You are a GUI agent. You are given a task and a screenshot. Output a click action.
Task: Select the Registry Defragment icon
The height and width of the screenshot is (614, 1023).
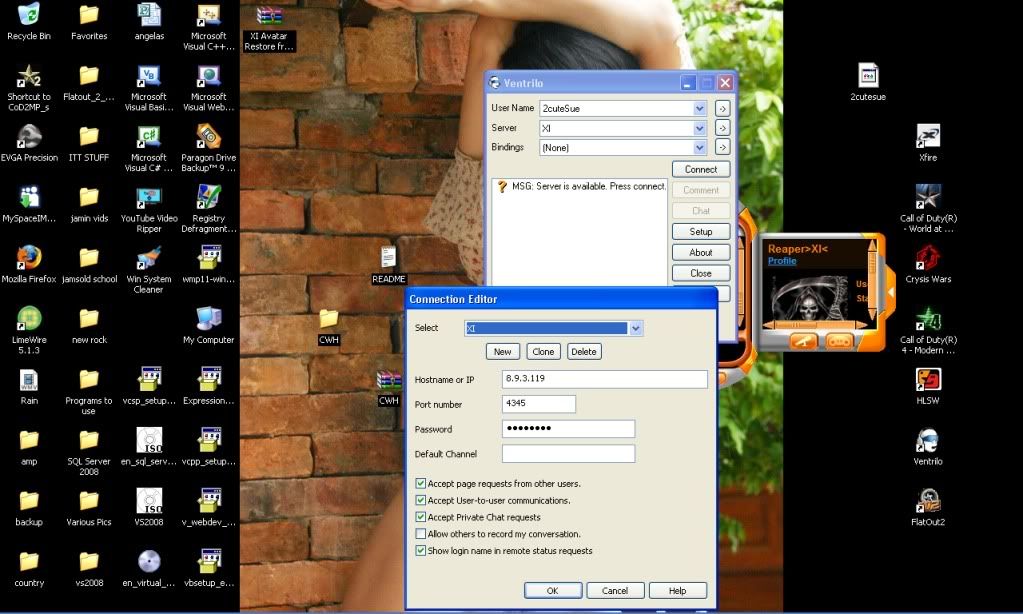(209, 209)
